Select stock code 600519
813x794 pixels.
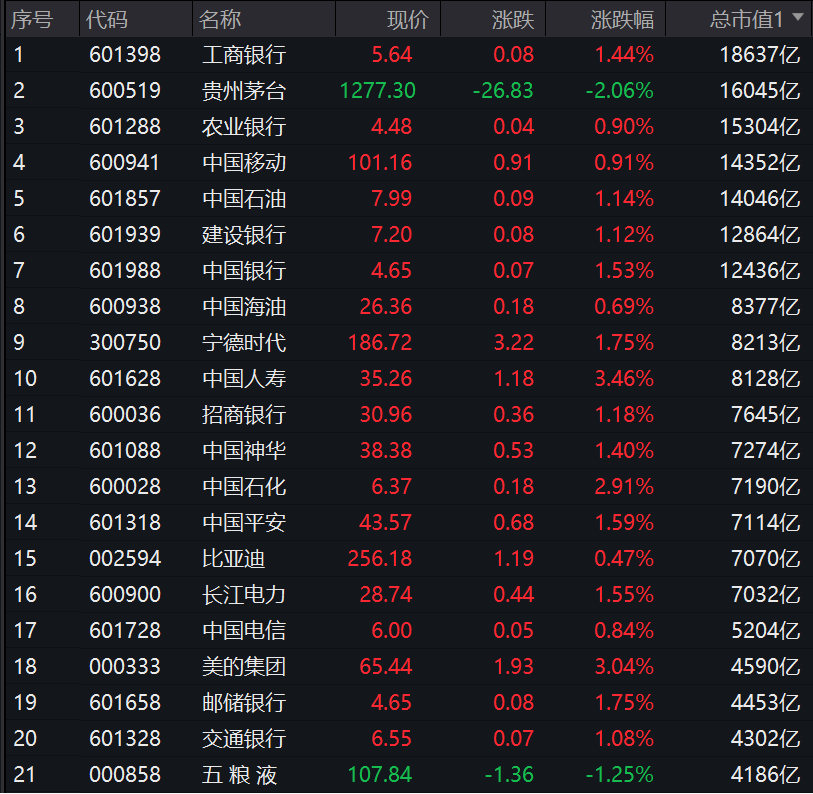pos(125,91)
